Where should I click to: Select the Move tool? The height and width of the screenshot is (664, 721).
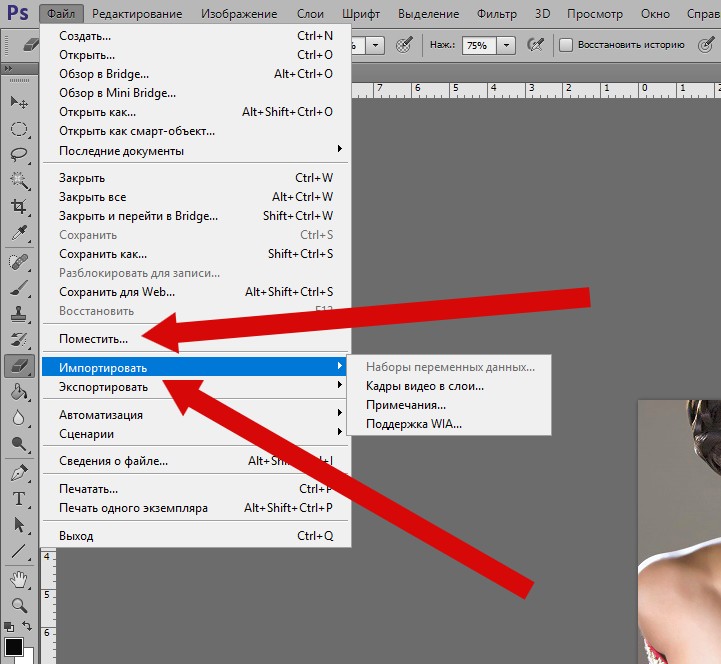click(x=18, y=102)
